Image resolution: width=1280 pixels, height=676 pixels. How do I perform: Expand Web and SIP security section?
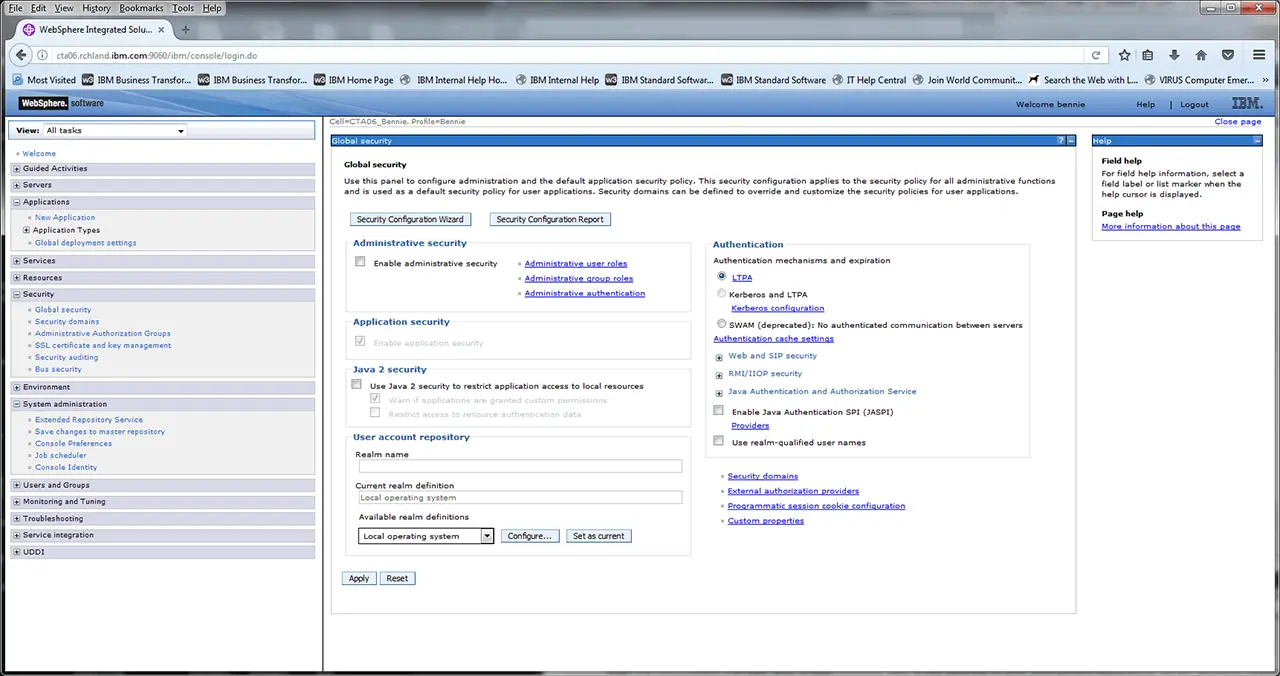719,357
